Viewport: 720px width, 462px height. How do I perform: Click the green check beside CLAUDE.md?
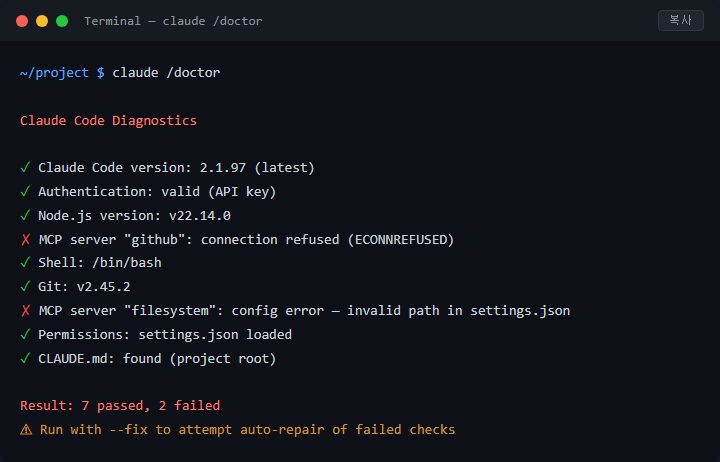tap(25, 358)
